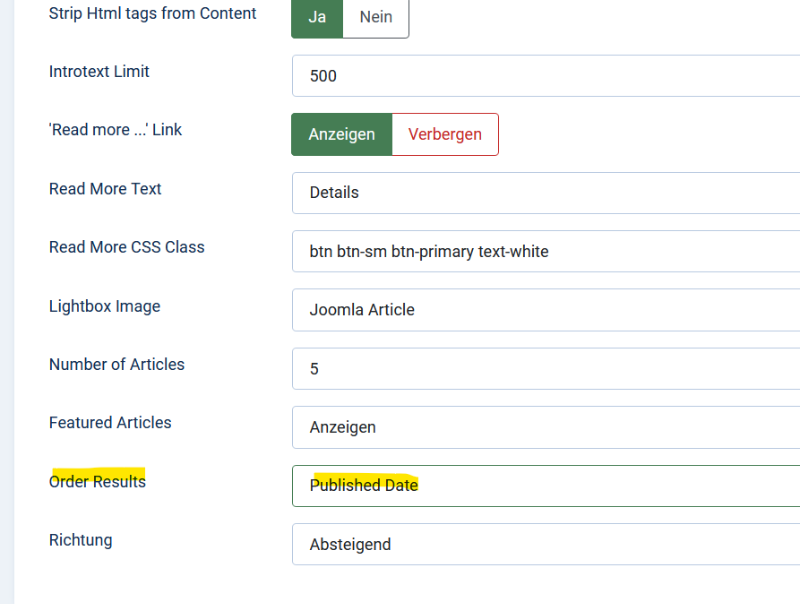
Task: Click the Richtung label
Action: pos(81,540)
